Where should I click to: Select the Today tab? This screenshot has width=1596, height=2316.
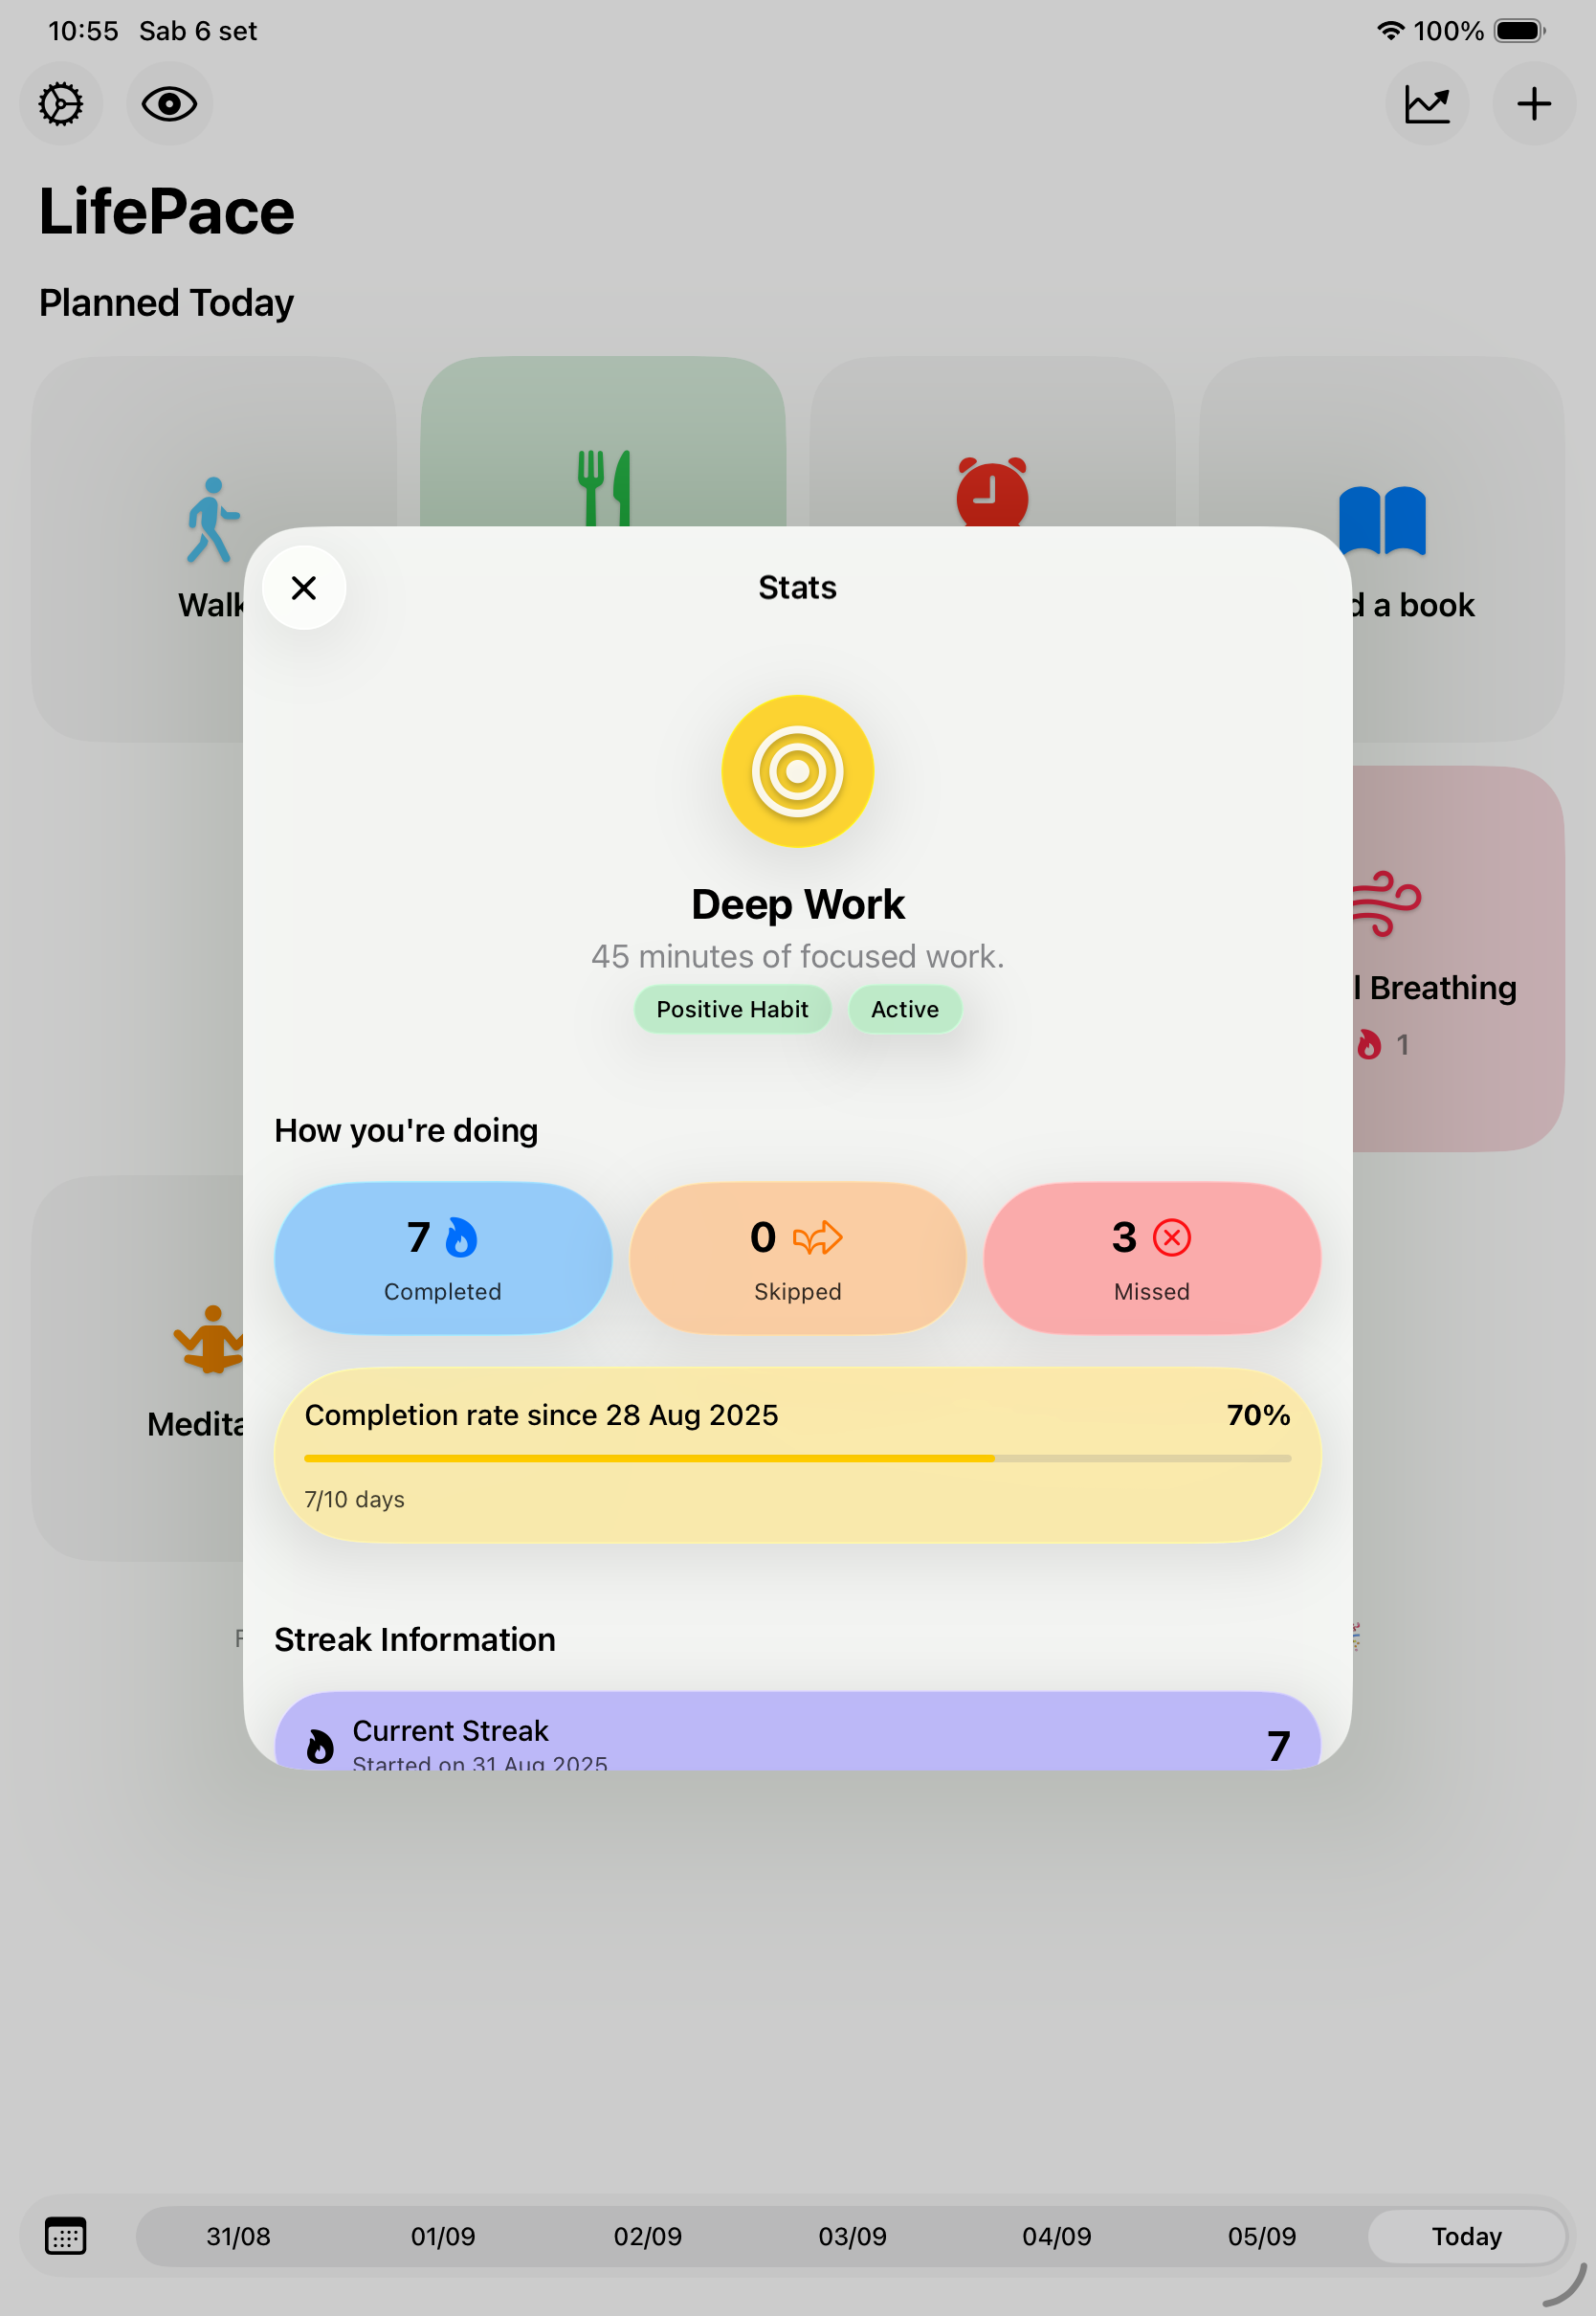coord(1466,2236)
